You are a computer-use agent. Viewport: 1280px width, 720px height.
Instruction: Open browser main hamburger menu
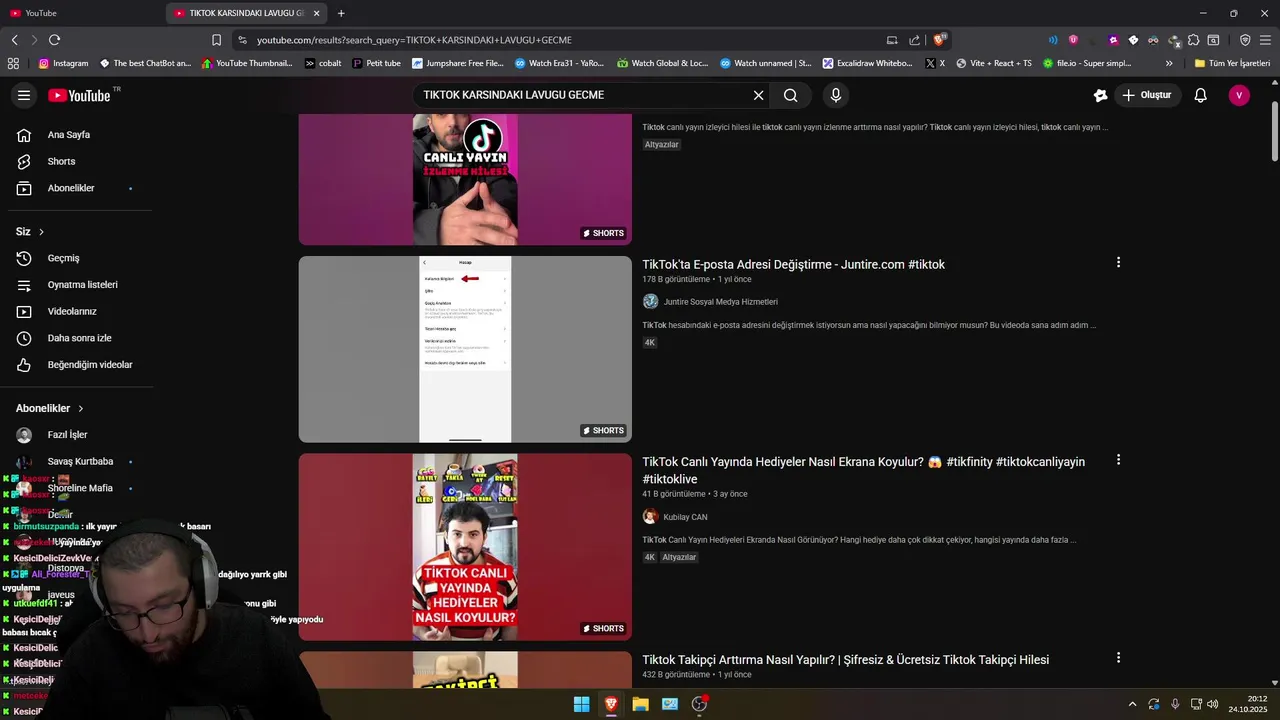tap(1265, 40)
